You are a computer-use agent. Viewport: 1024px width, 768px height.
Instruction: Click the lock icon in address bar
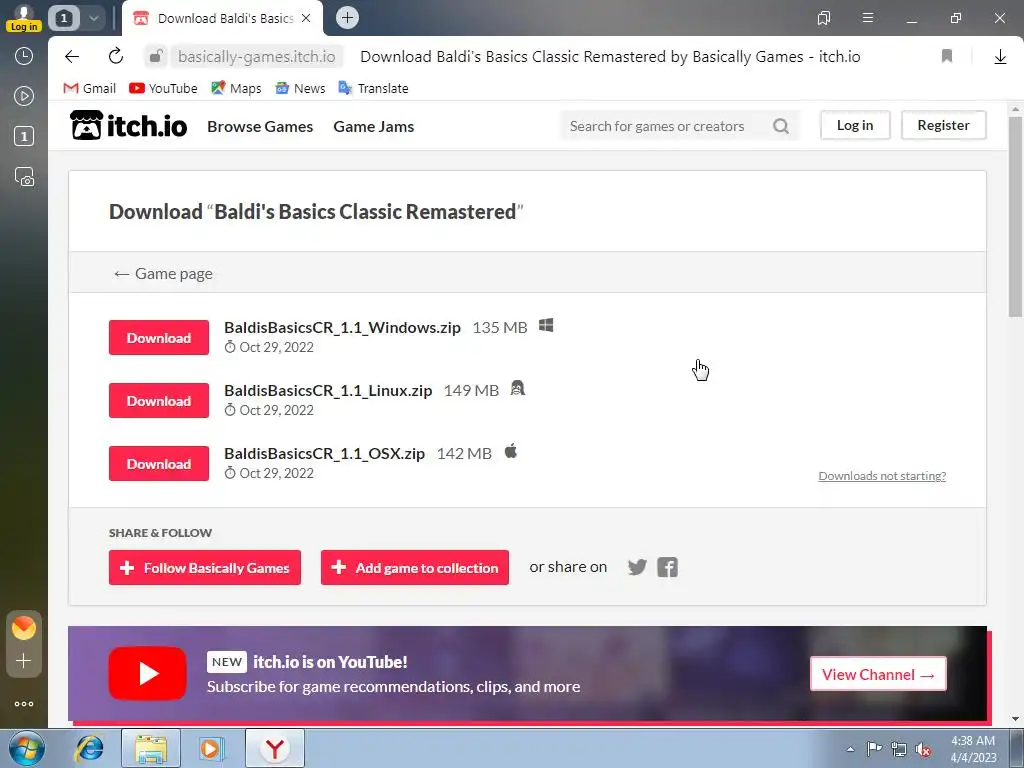click(x=155, y=57)
